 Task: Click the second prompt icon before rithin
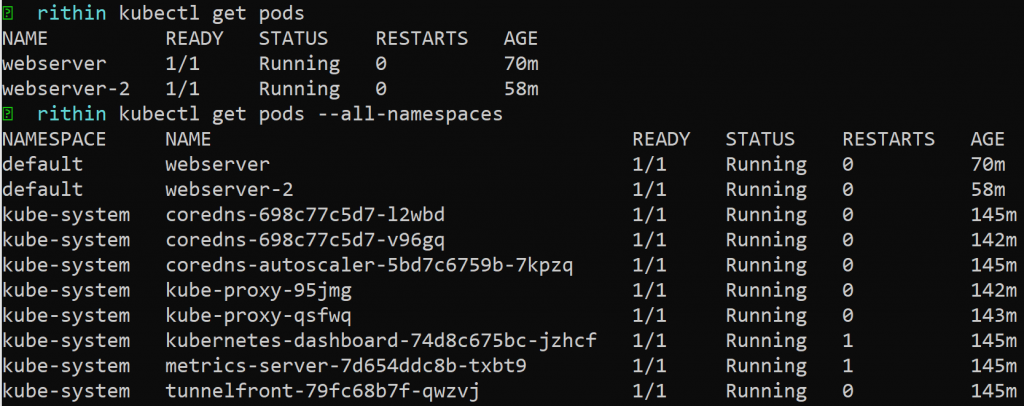tap(8, 114)
